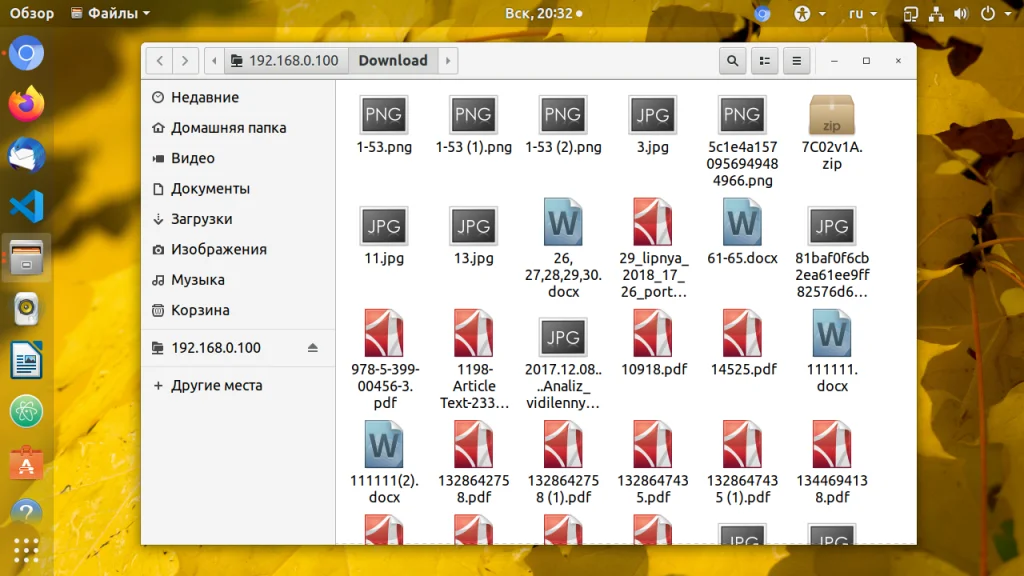The height and width of the screenshot is (576, 1024).
Task: Go back with the left arrow button
Action: click(x=160, y=61)
